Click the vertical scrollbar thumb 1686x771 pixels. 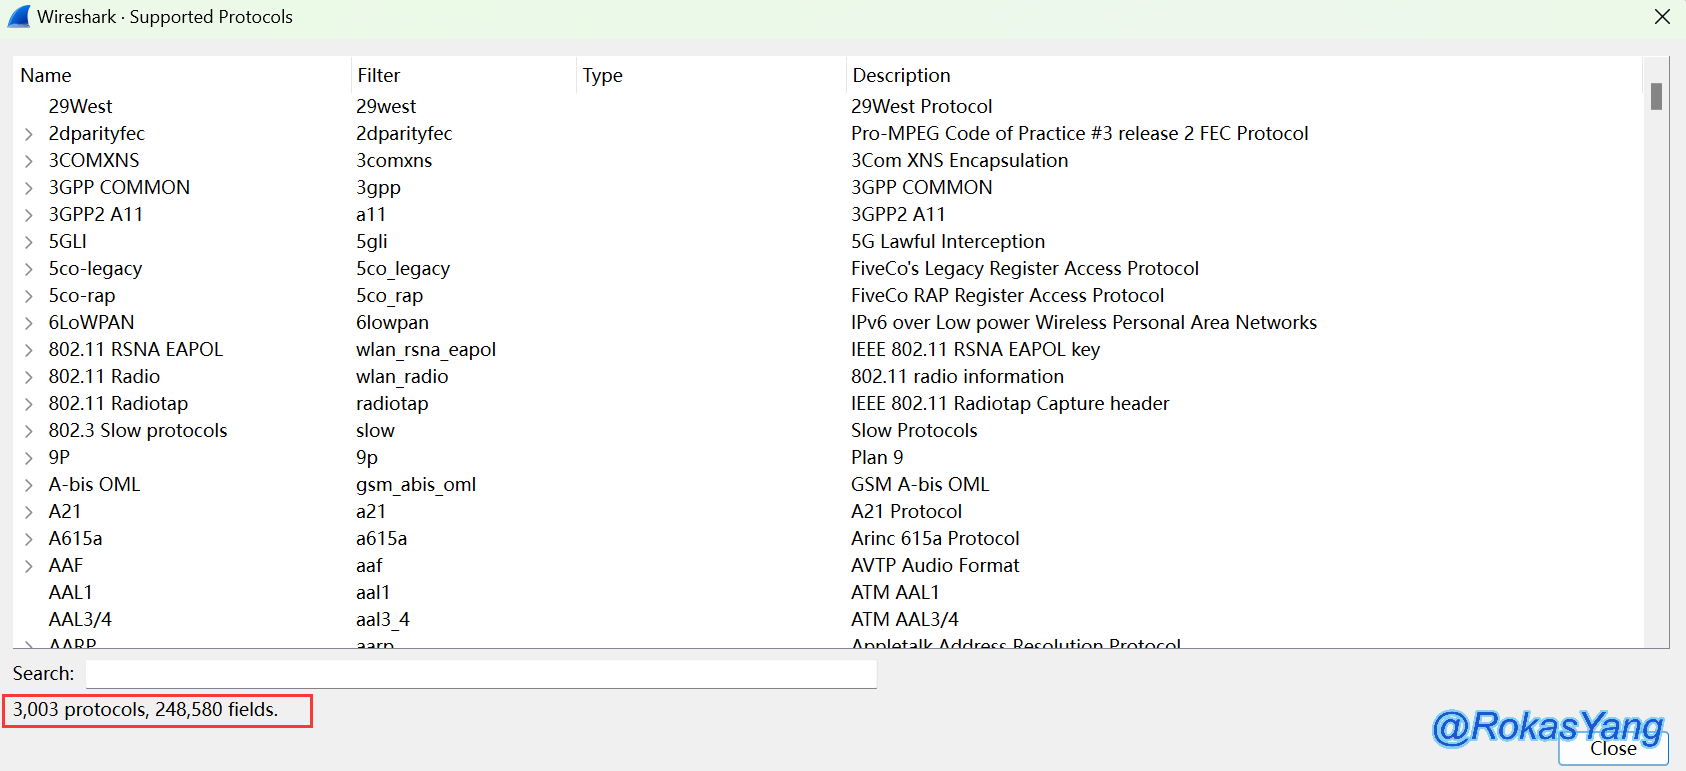[x=1656, y=96]
